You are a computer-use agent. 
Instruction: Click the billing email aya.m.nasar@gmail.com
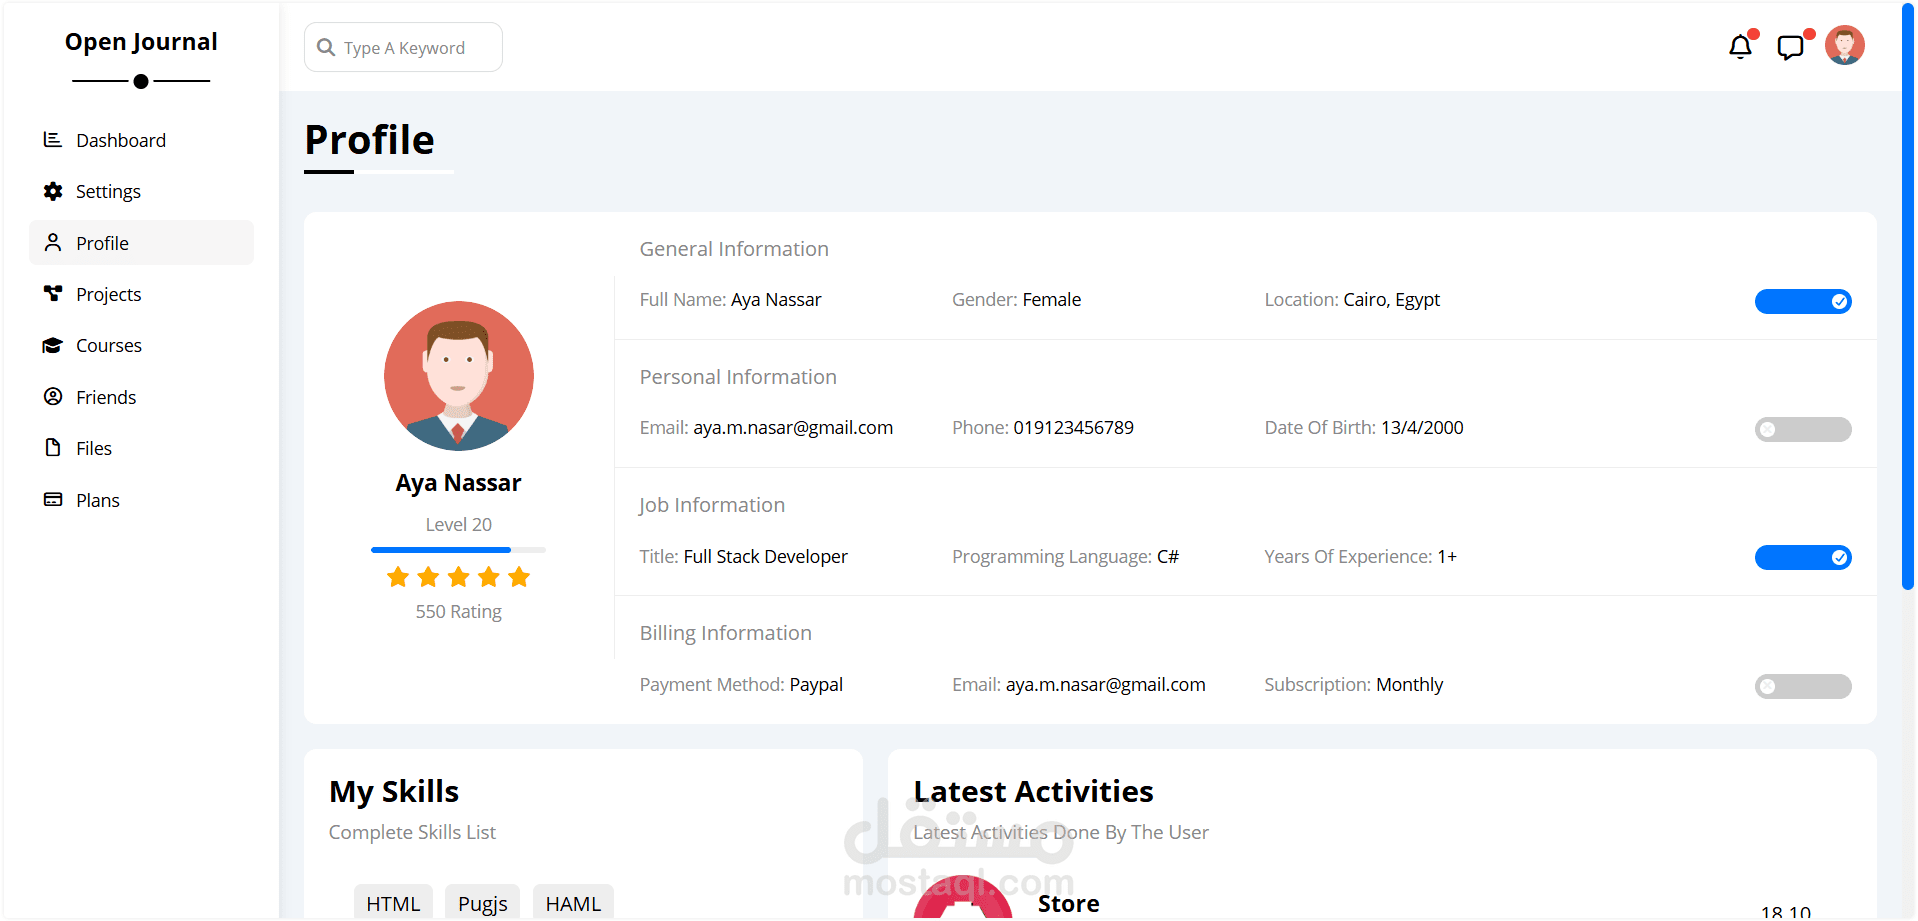tap(1106, 685)
